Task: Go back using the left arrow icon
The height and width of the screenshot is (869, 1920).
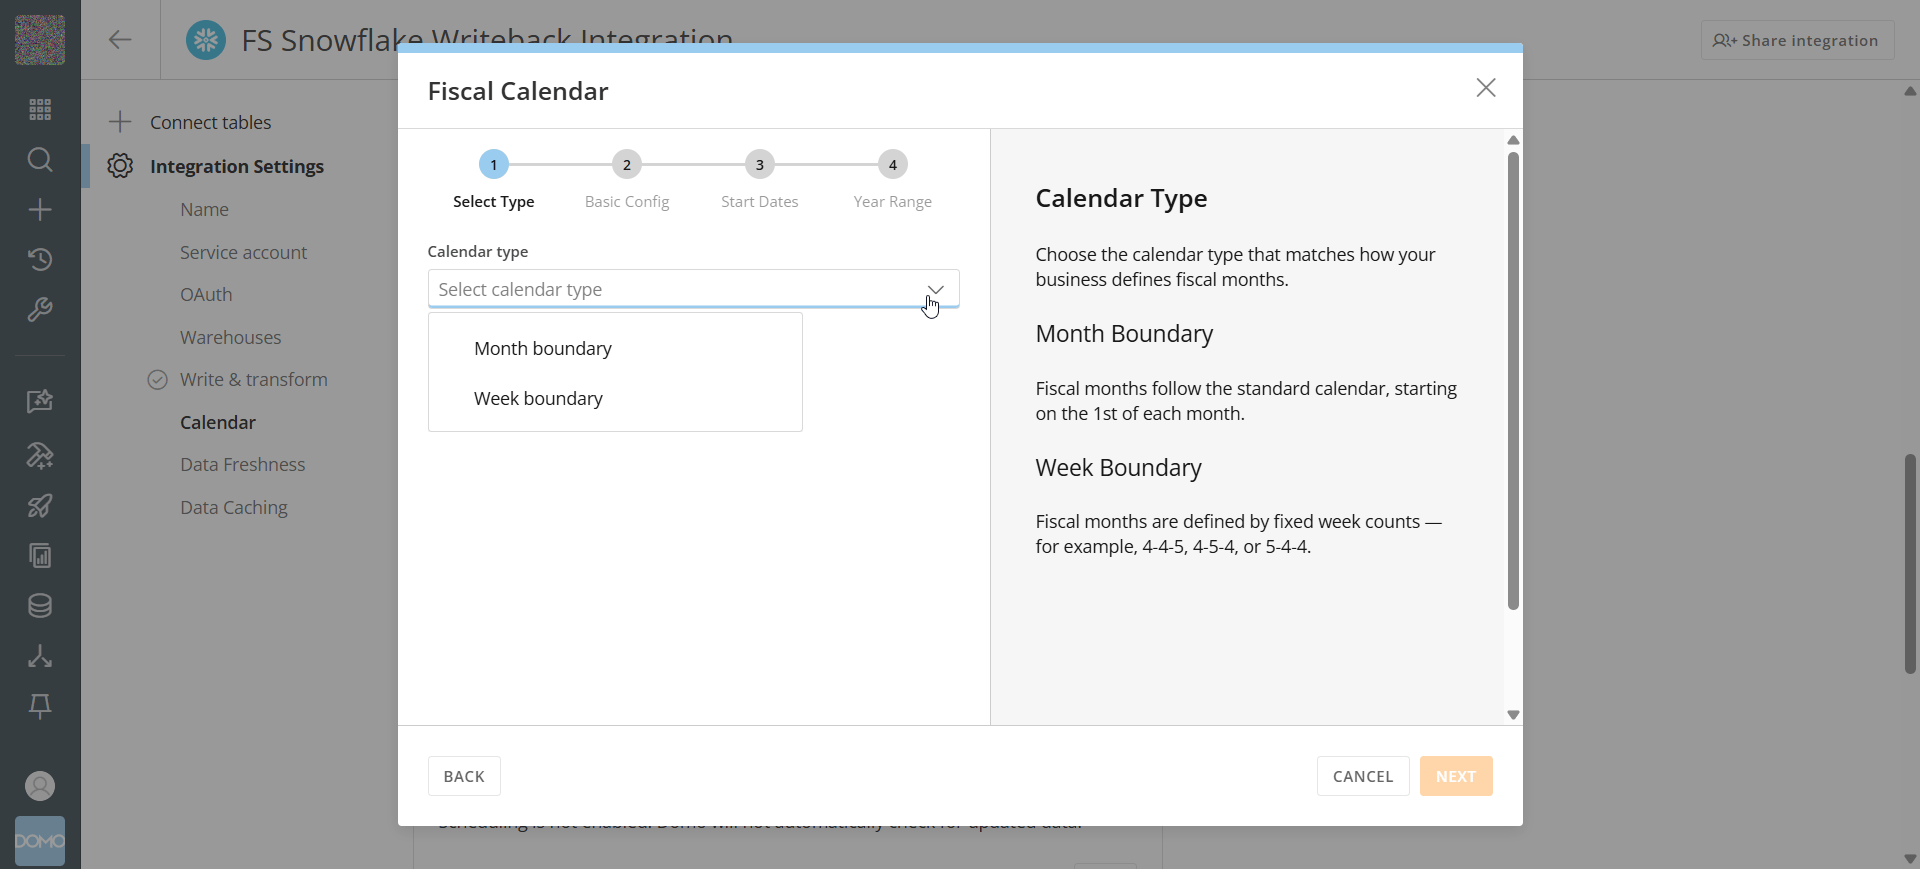Action: (x=120, y=40)
